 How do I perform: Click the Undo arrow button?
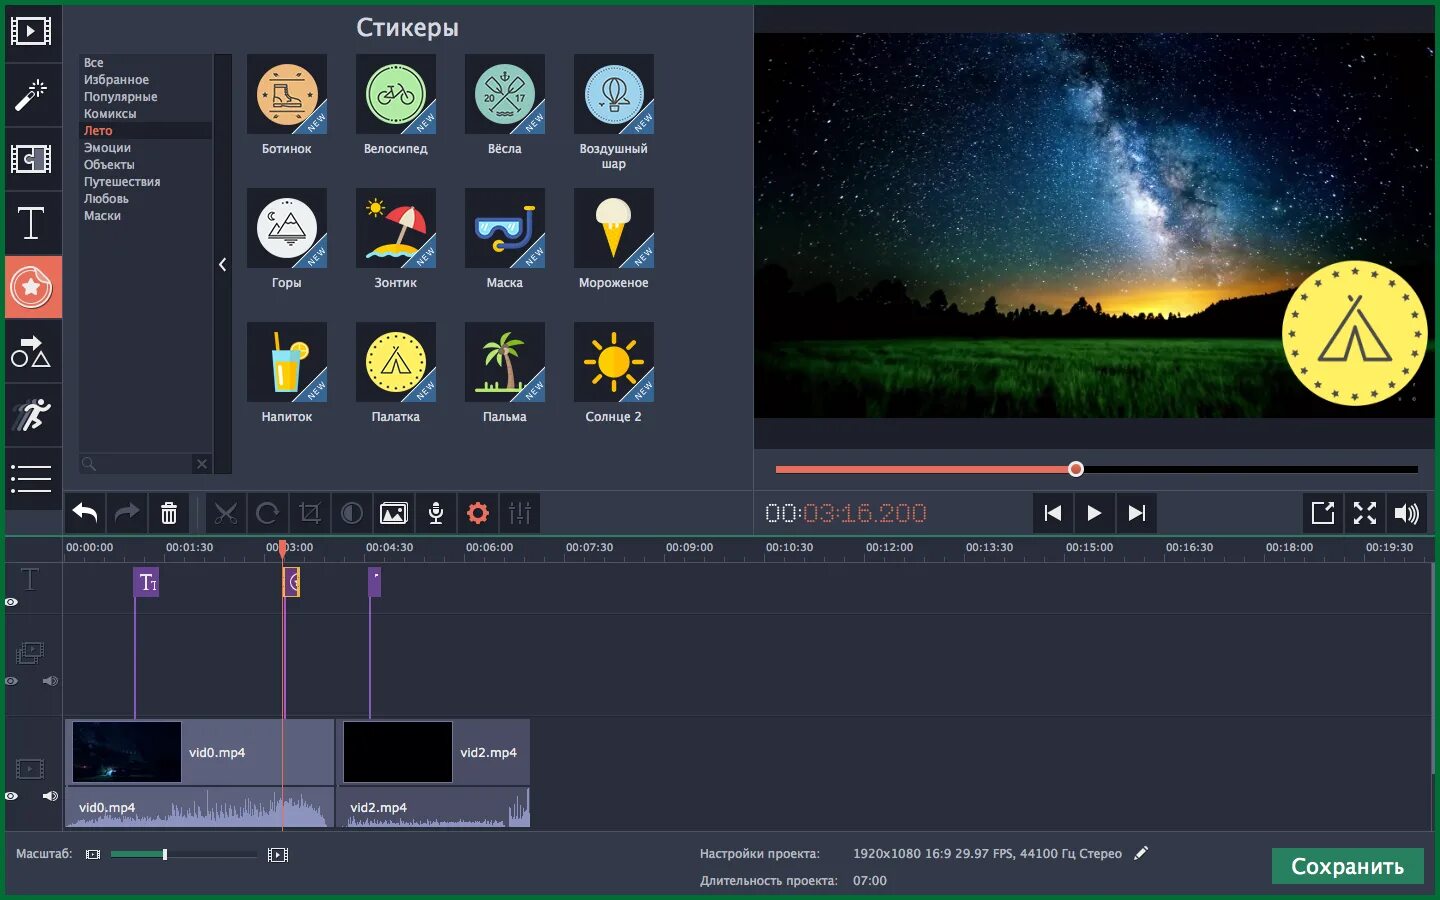pyautogui.click(x=85, y=513)
